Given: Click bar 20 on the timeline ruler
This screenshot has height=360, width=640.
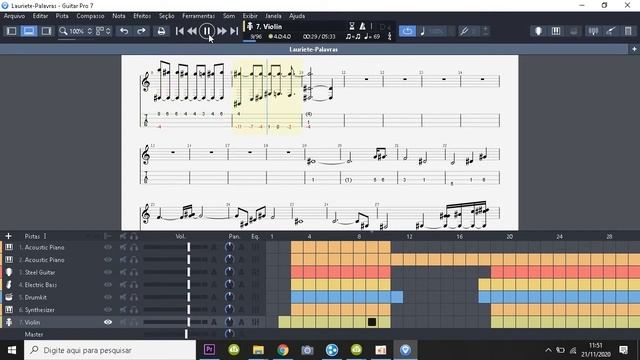Looking at the screenshot, I should (509, 236).
